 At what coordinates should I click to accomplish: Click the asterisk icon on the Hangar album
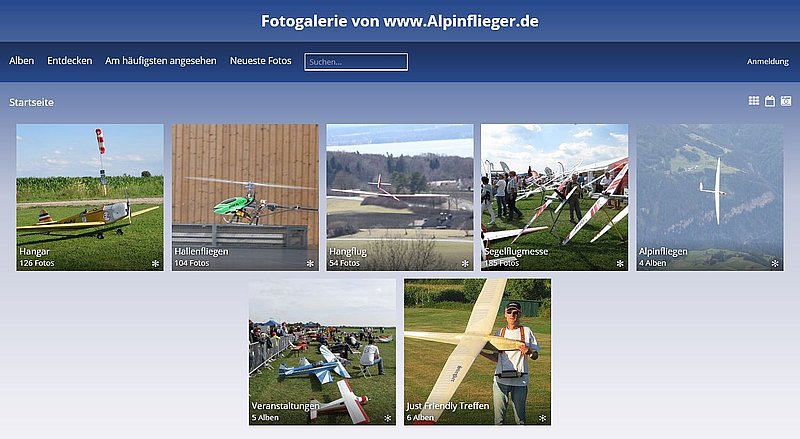click(156, 263)
